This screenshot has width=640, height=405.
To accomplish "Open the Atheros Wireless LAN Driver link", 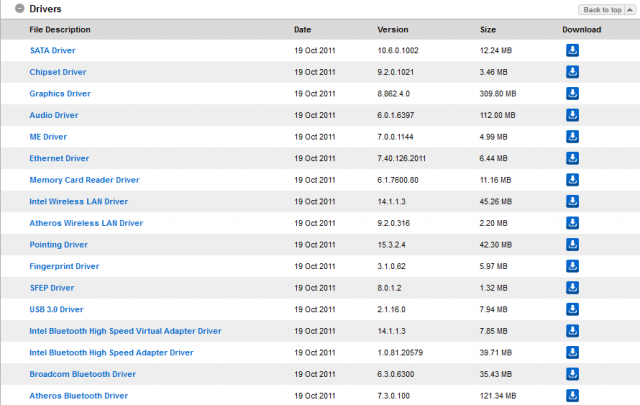I will (x=86, y=223).
